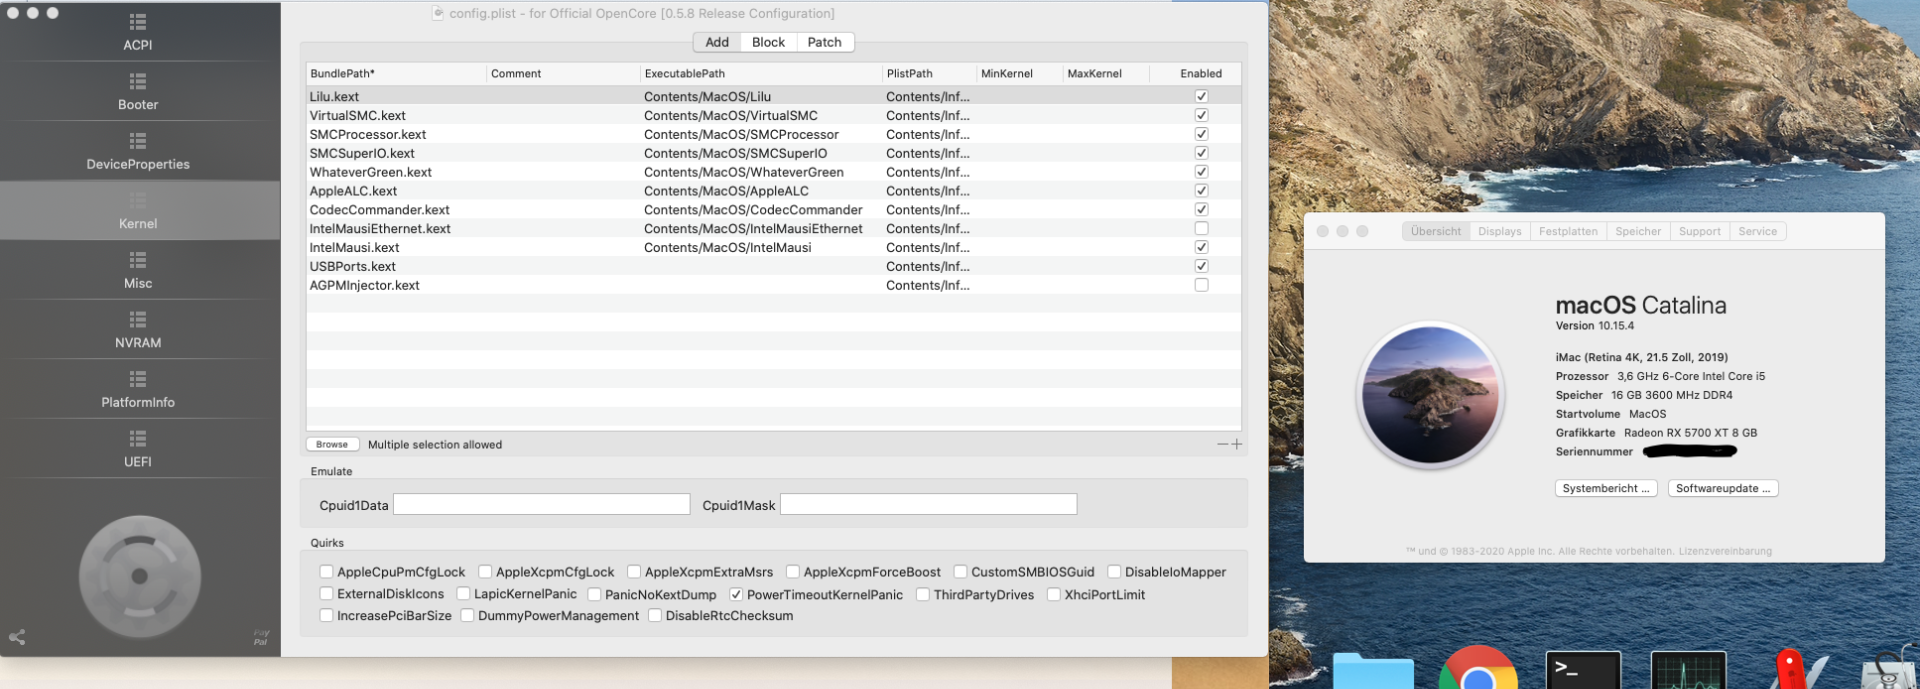Enable DummyPowerManagement quirk
Viewport: 1920px width, 689px height.
point(467,615)
